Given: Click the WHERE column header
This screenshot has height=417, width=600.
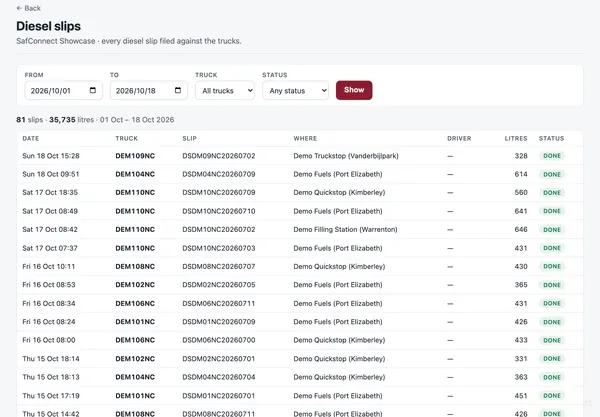Looking at the screenshot, I should click(305, 138).
